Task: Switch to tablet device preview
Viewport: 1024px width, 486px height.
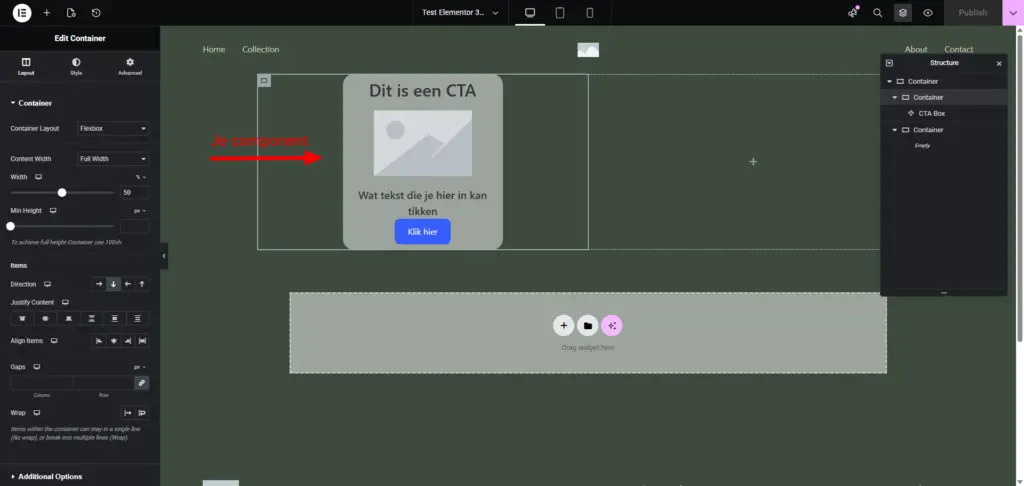Action: tap(560, 12)
